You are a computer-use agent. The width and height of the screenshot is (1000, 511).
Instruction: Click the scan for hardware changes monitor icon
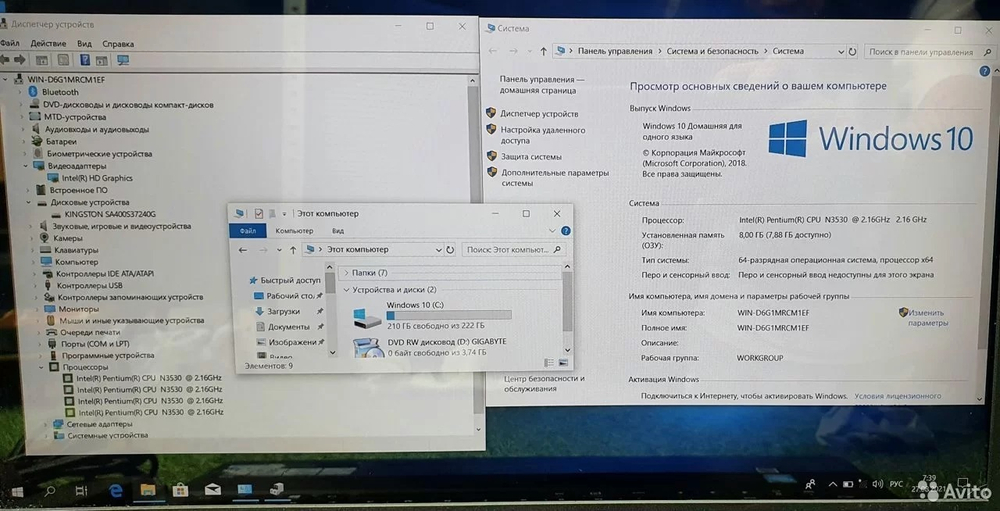click(x=123, y=60)
